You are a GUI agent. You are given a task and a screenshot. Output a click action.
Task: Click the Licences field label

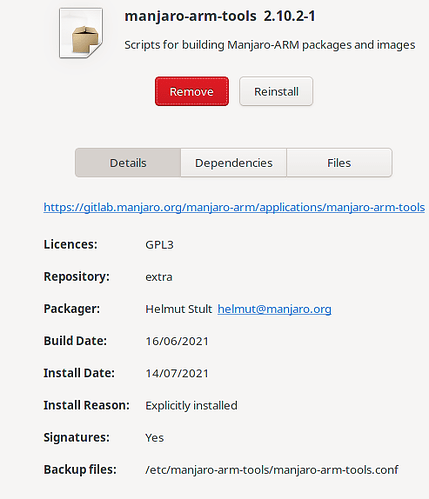click(70, 244)
